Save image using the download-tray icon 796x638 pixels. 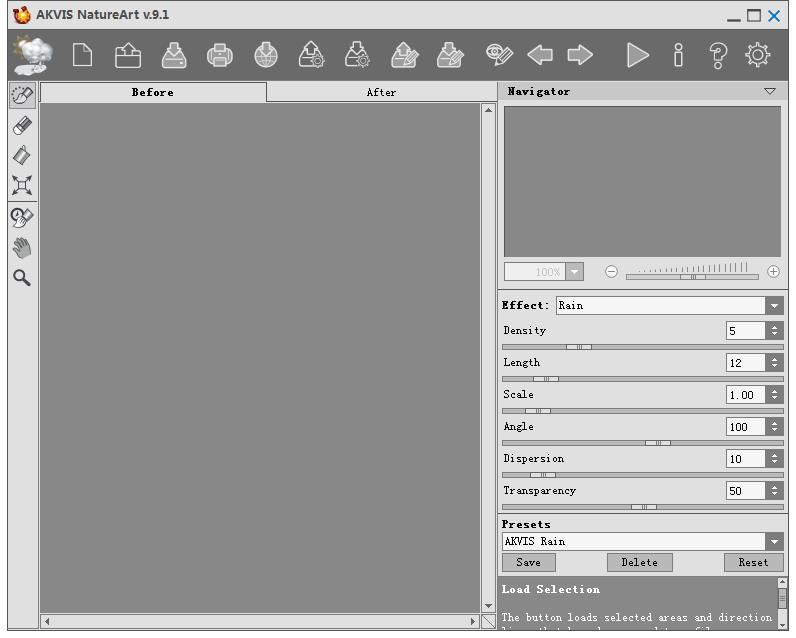(174, 55)
